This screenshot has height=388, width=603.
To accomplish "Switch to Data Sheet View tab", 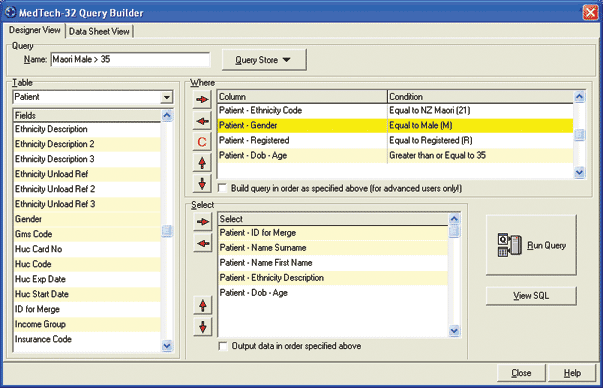I will [99, 32].
